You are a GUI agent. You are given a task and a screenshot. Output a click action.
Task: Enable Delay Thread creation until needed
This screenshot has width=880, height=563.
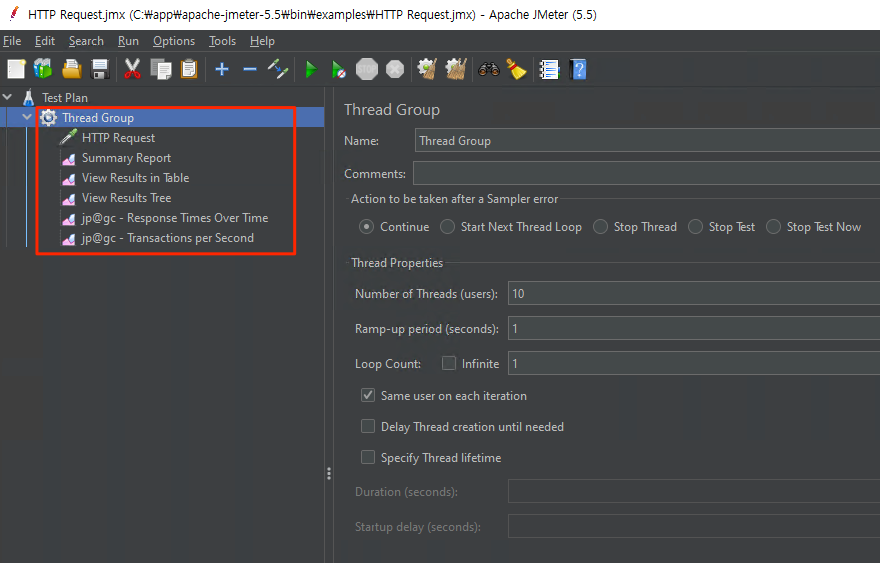click(x=368, y=427)
